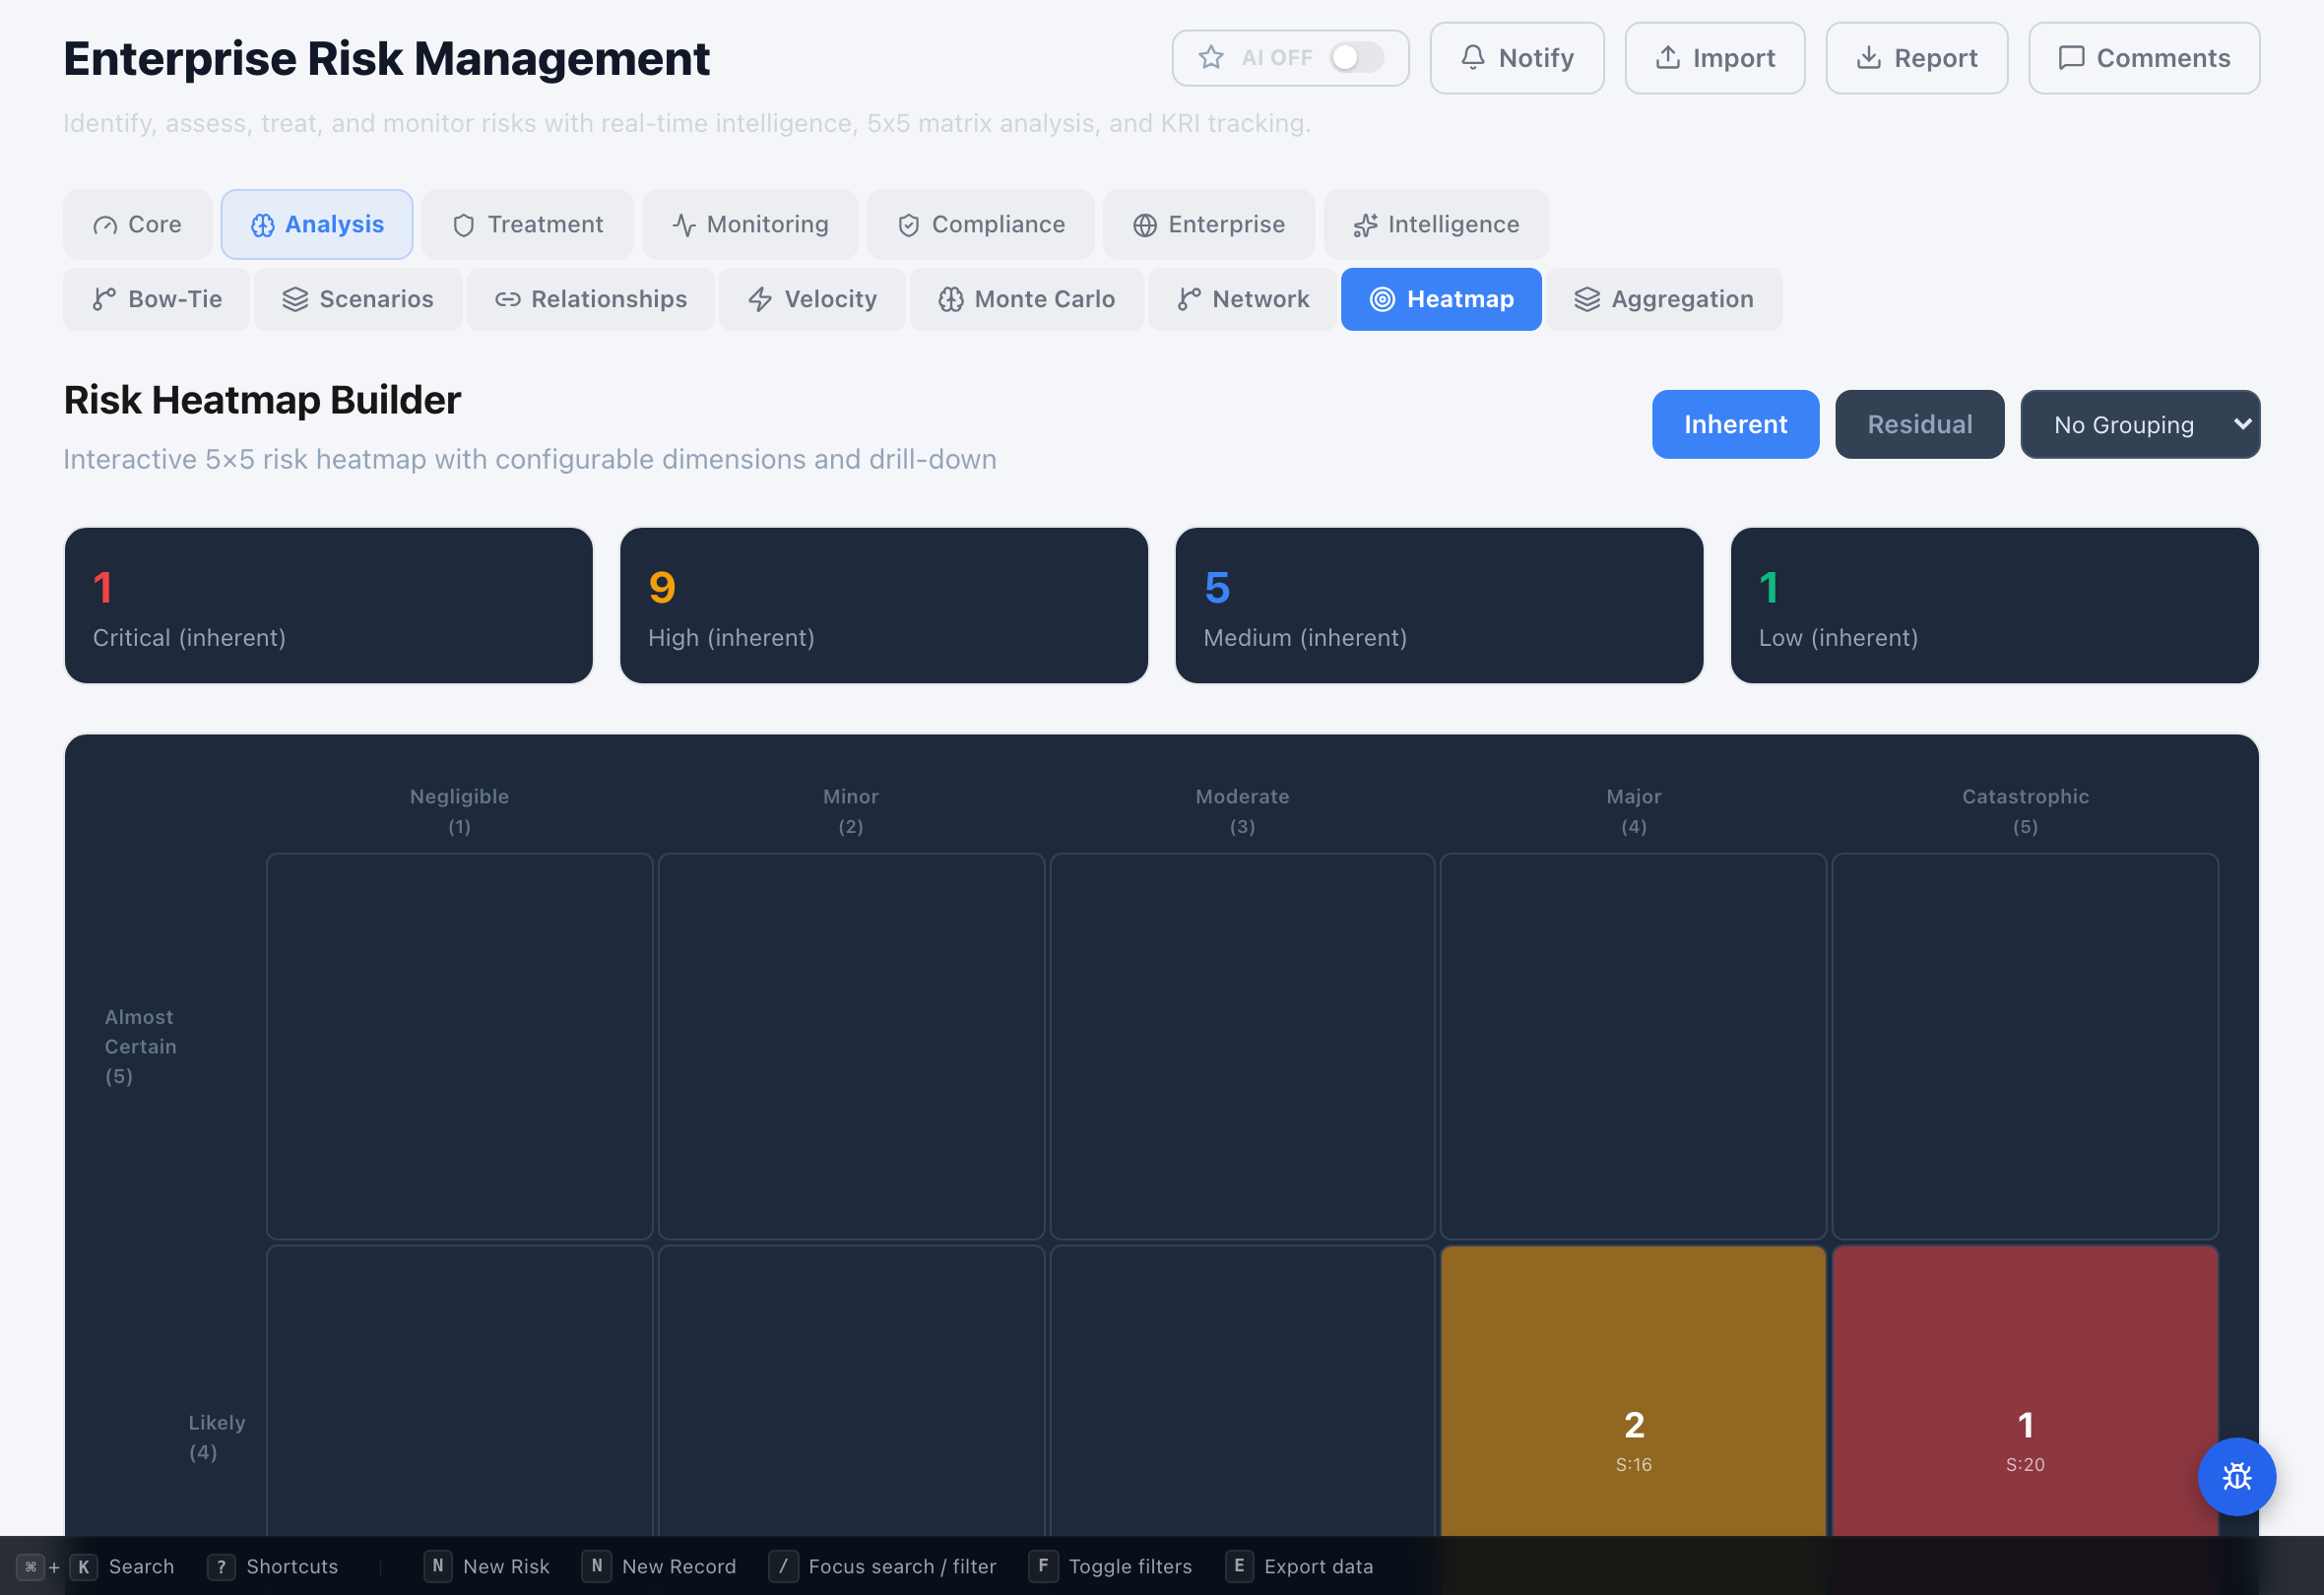Expand grouping options via the chevron
The image size is (2324, 1595).
pos(2242,424)
